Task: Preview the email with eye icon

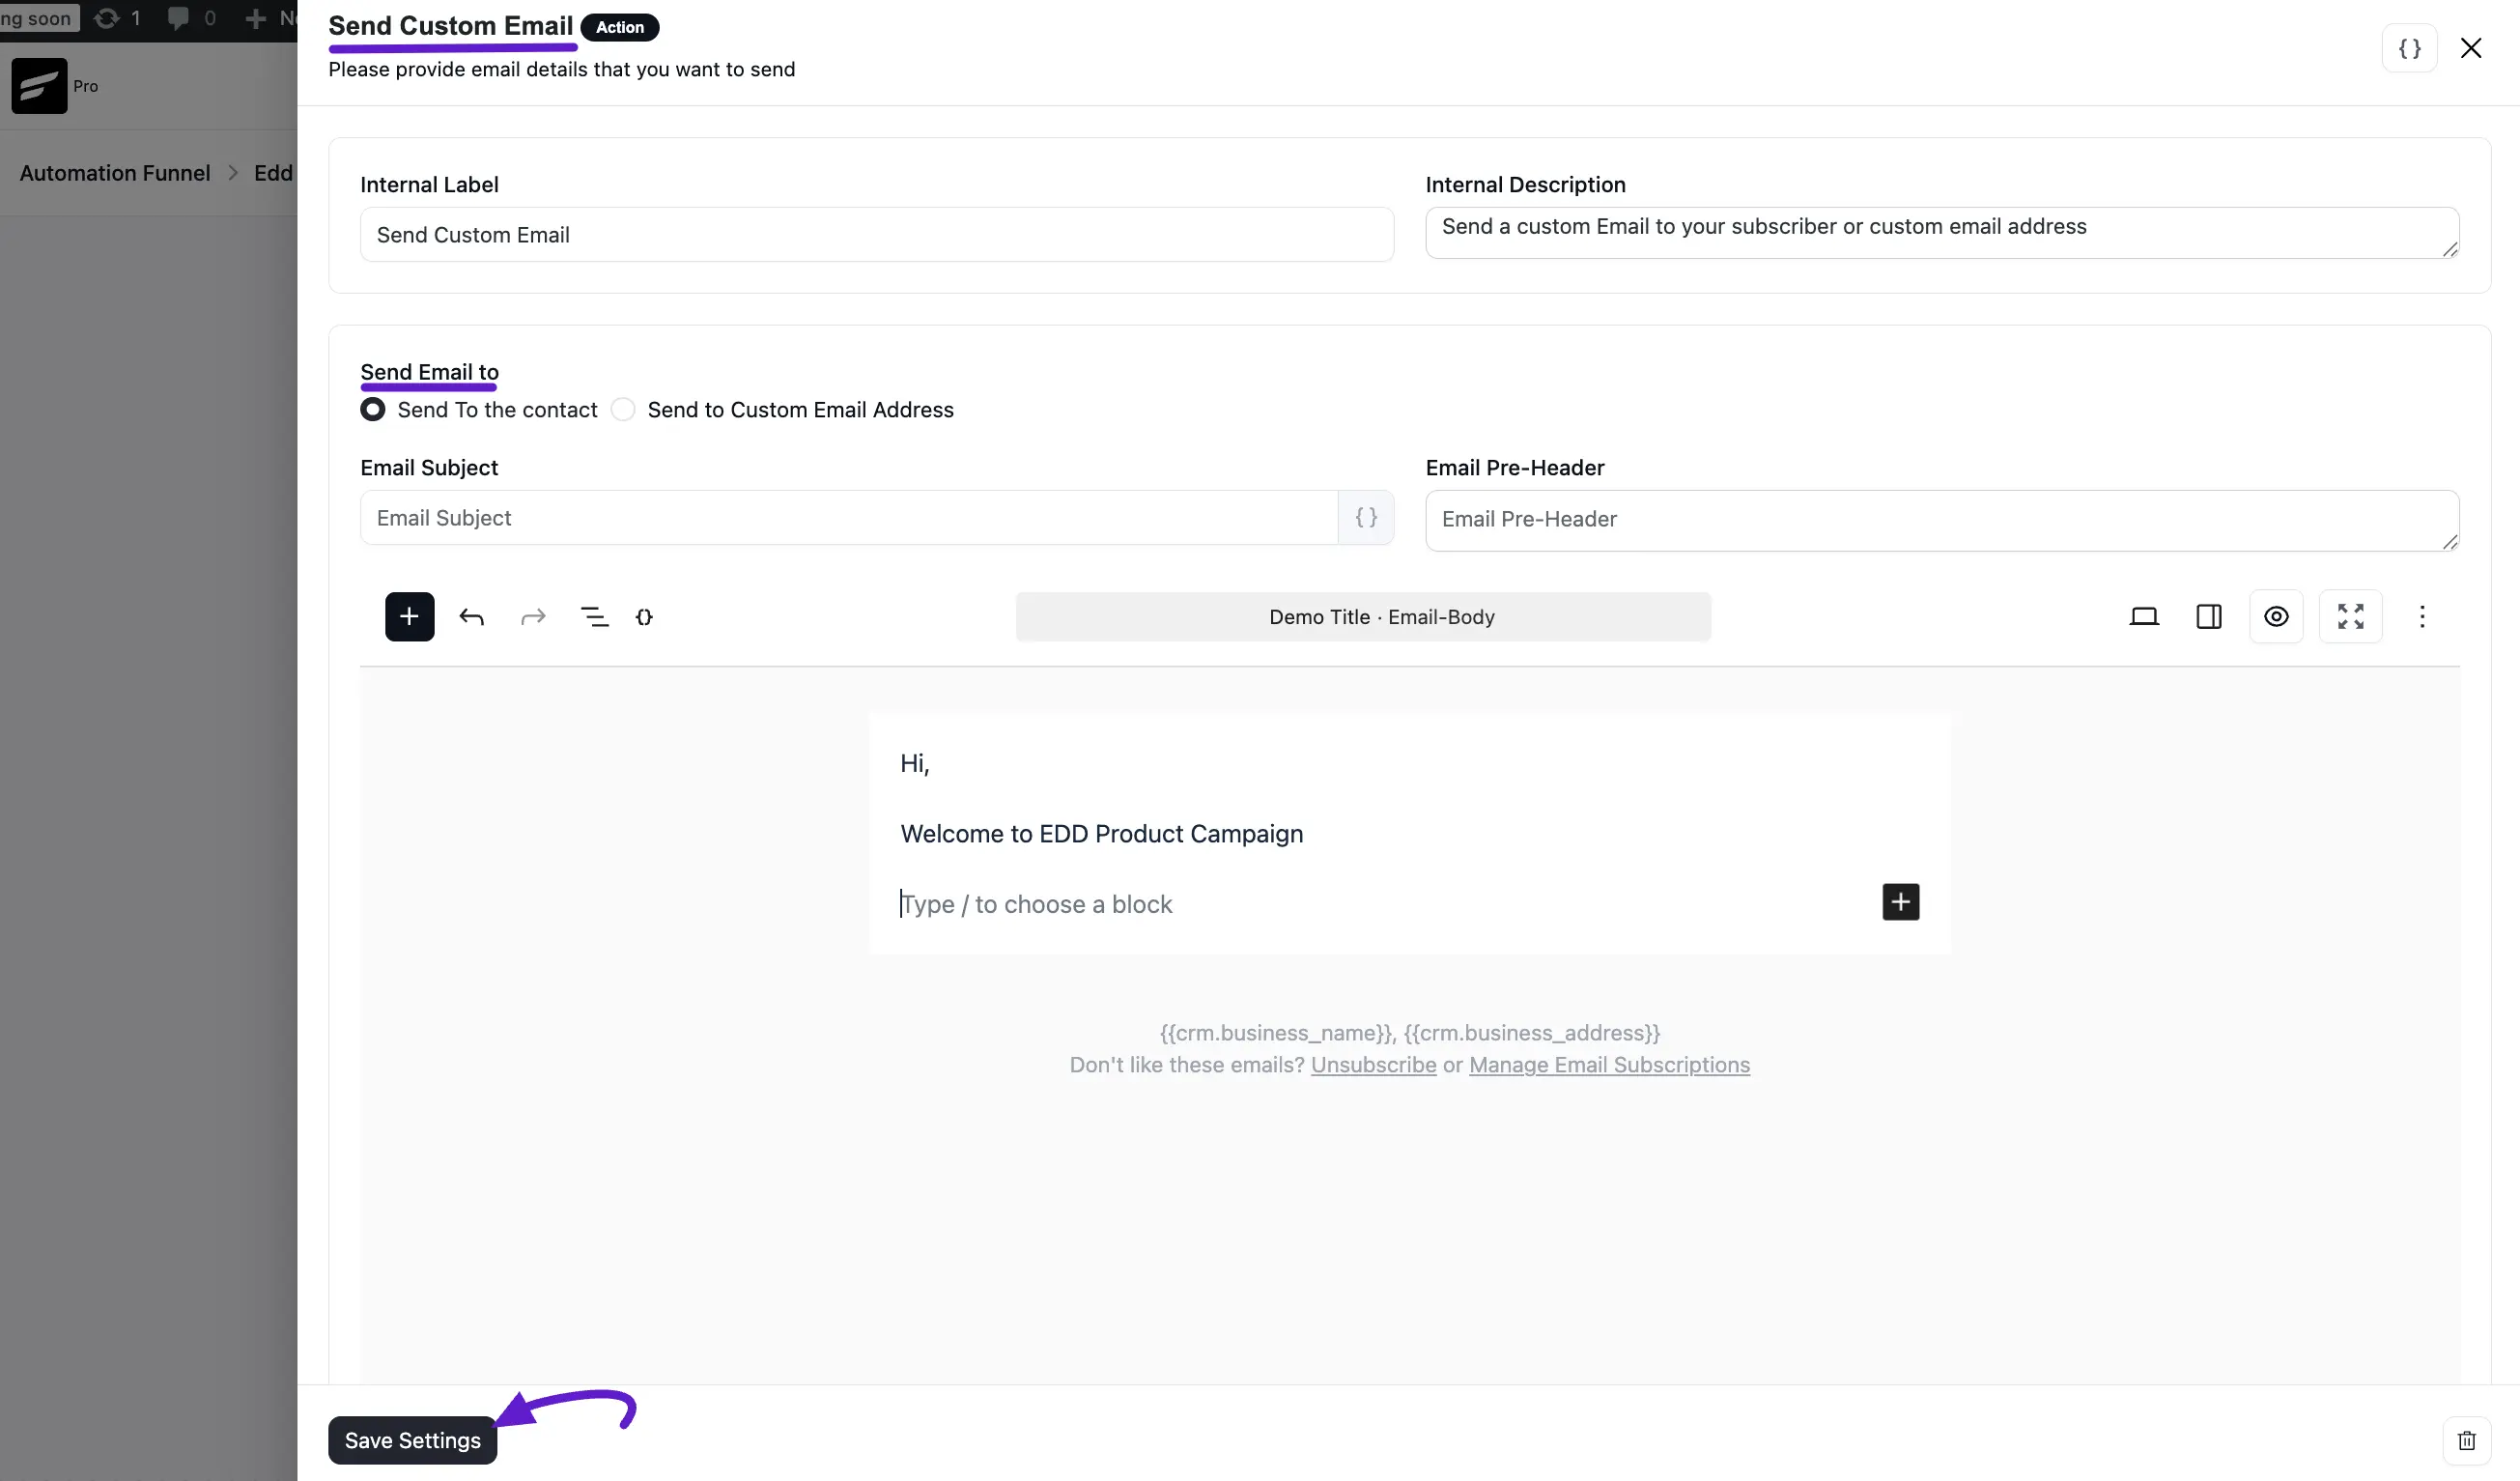Action: [2276, 616]
